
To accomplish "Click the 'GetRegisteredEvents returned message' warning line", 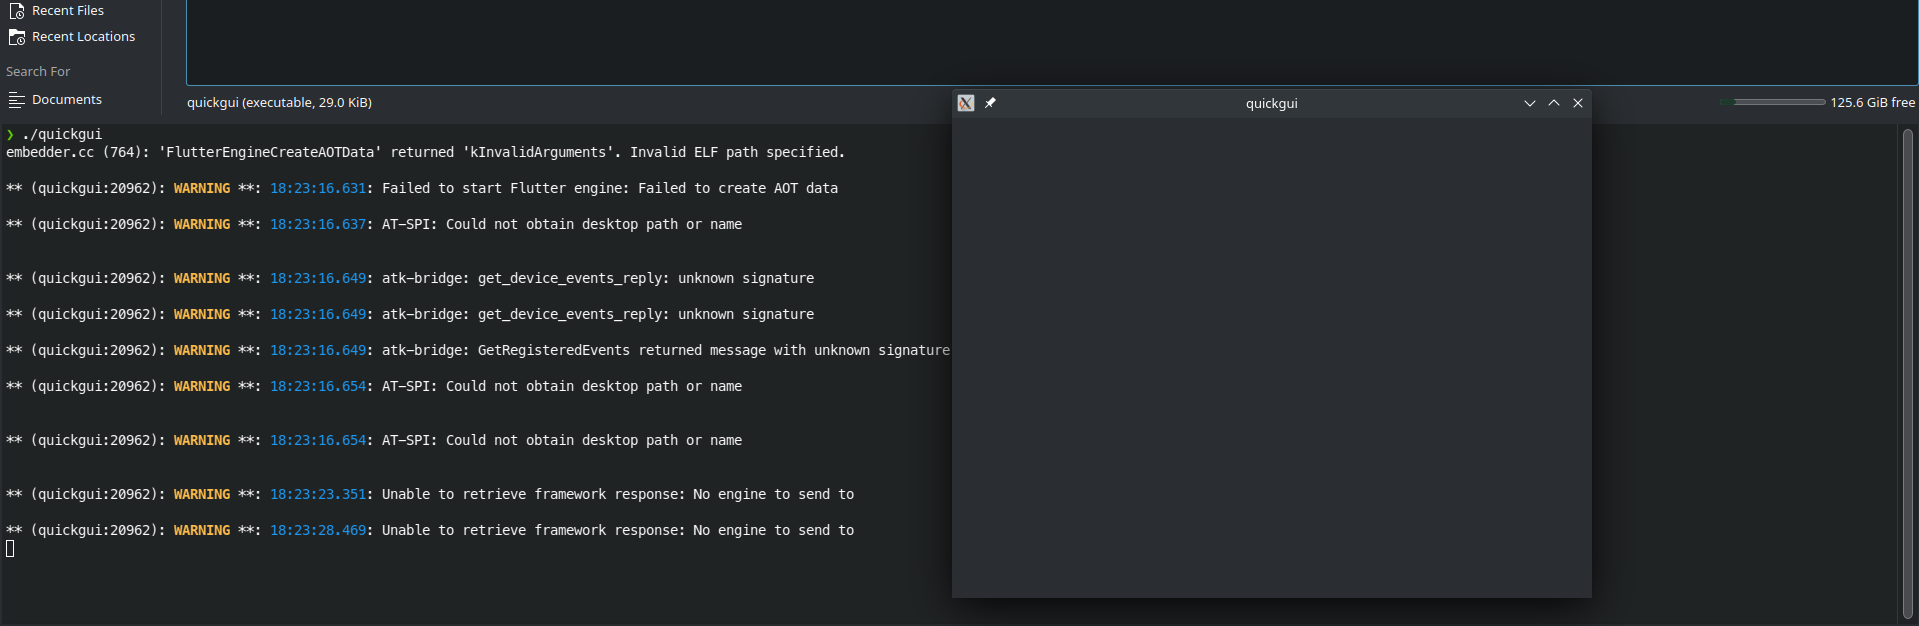I will pyautogui.click(x=478, y=350).
